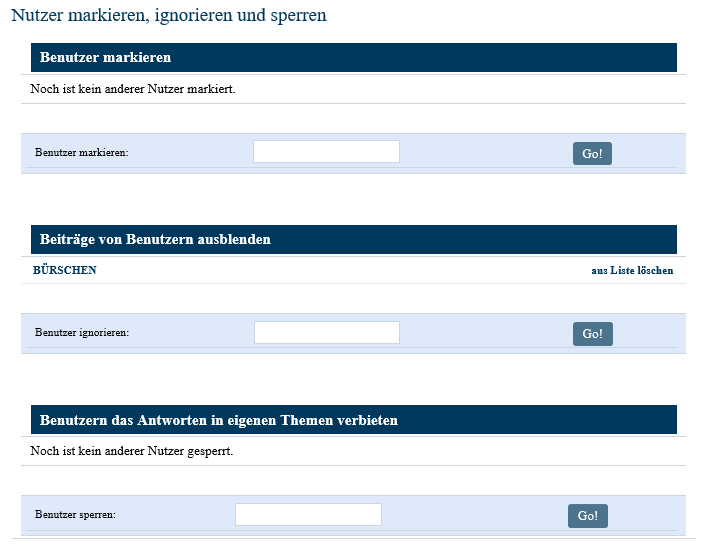Click the Benutzer markieren input field

pyautogui.click(x=326, y=152)
